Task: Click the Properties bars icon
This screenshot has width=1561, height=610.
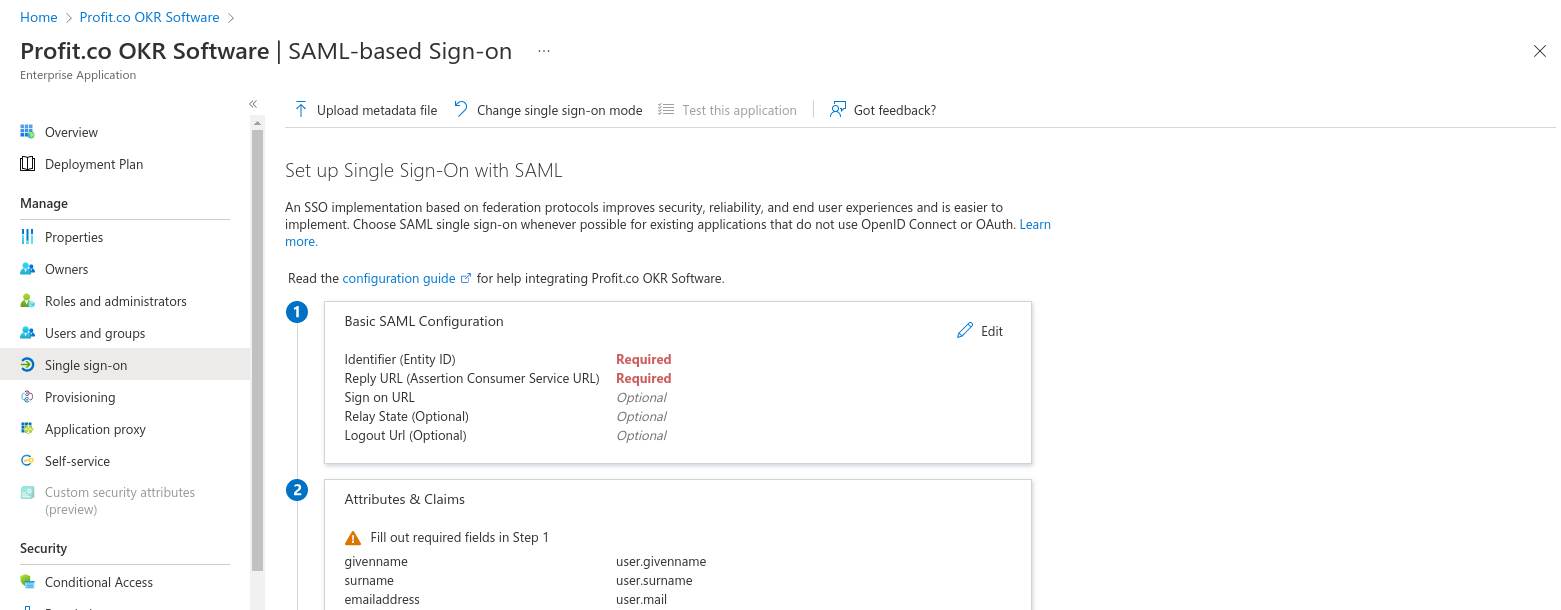Action: [28, 237]
